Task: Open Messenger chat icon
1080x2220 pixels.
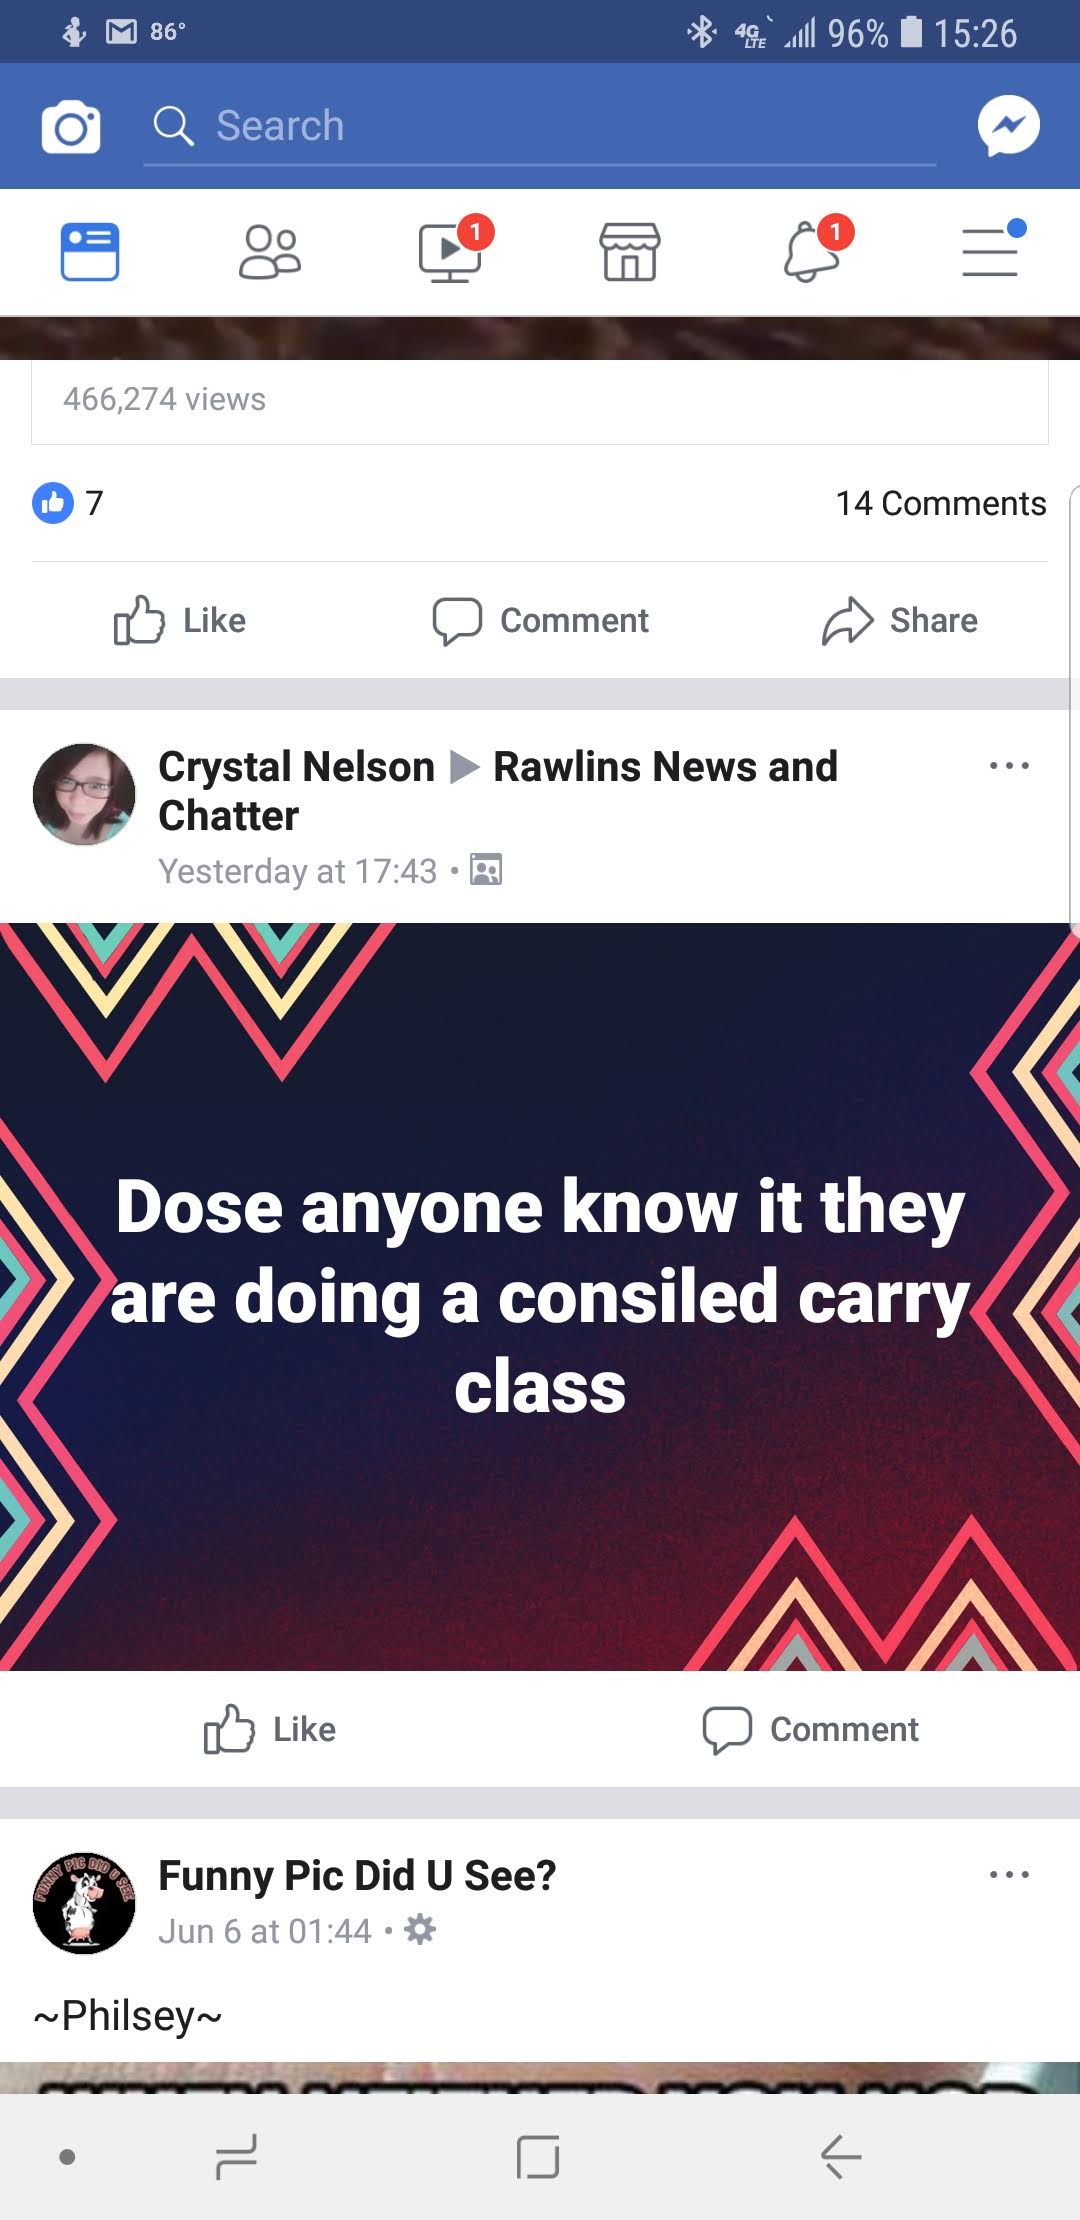Action: point(1008,126)
